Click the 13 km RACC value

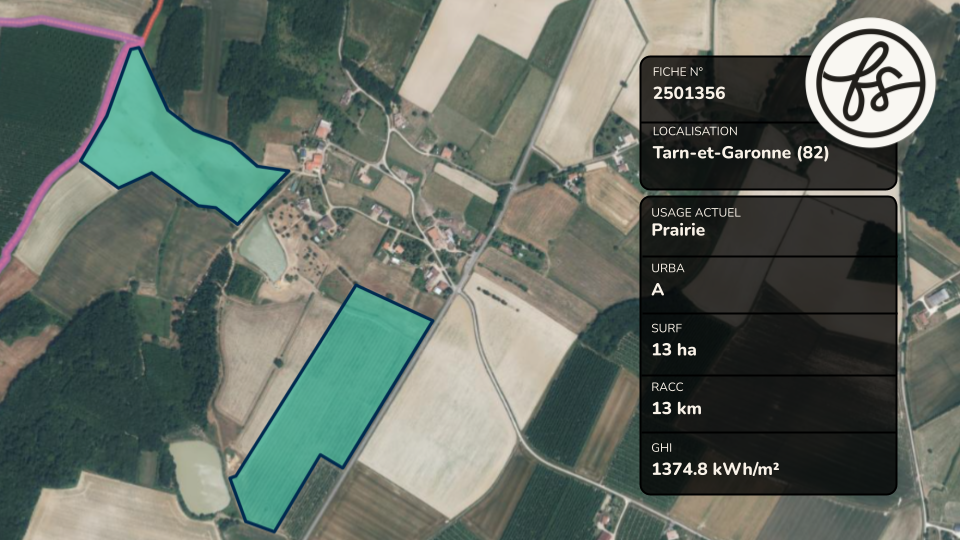coord(676,408)
